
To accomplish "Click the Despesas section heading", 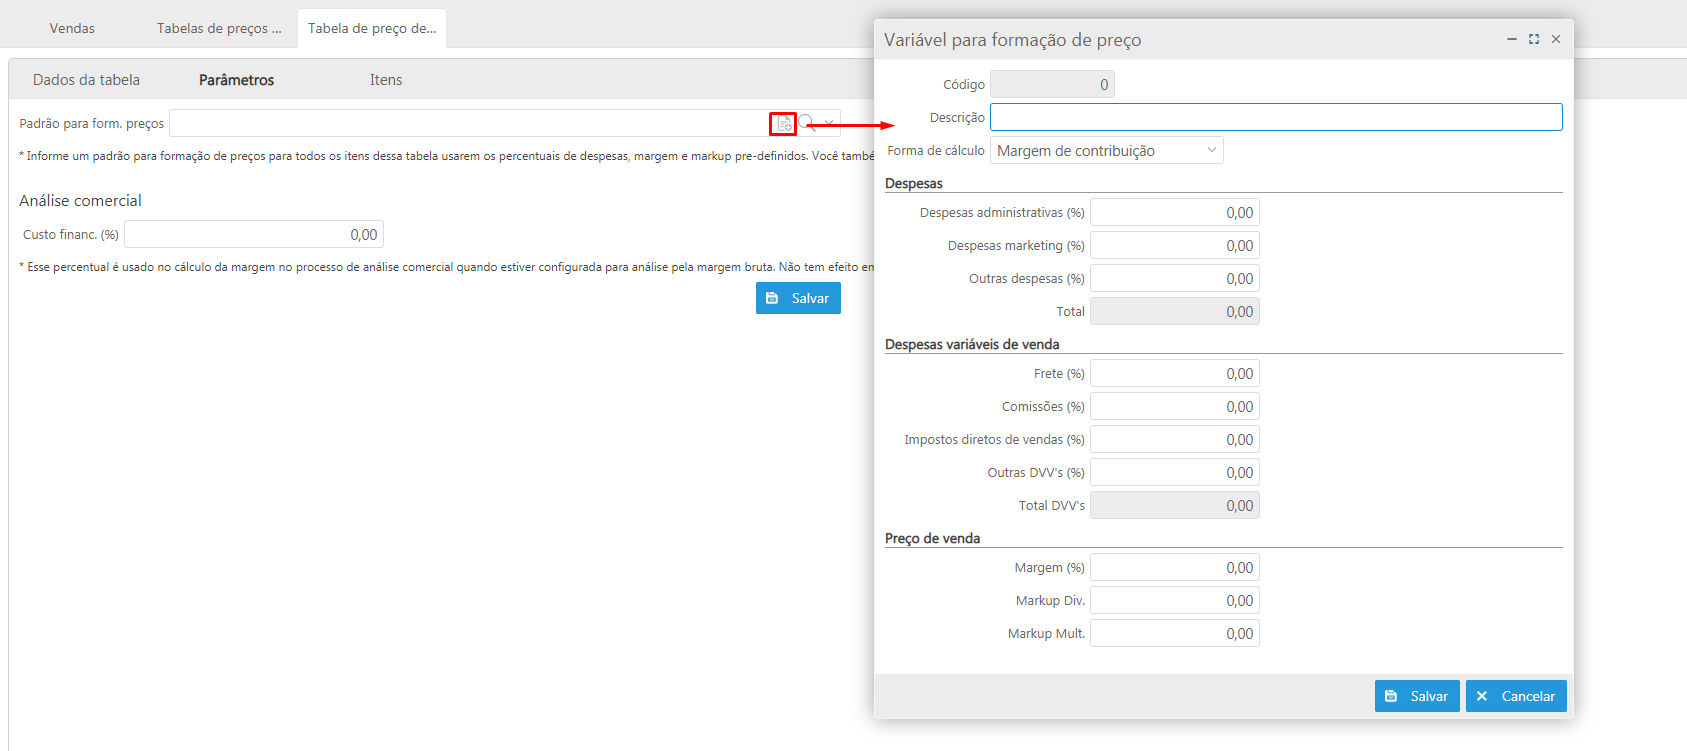I will (914, 183).
